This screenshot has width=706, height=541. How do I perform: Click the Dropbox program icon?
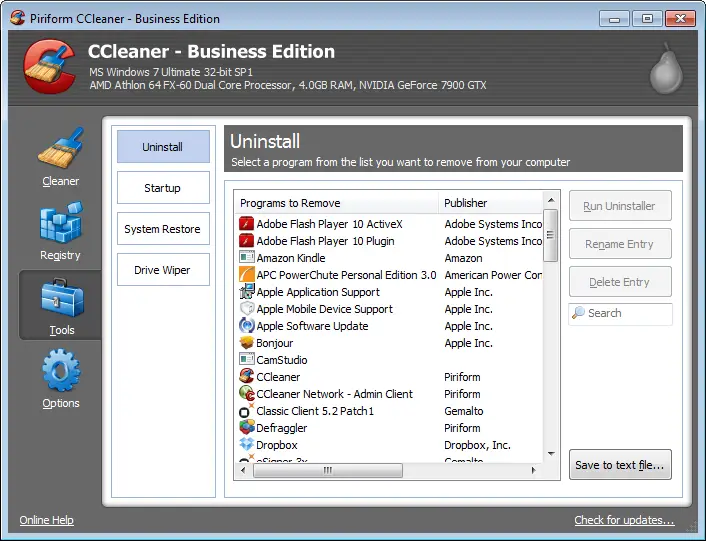pos(246,444)
